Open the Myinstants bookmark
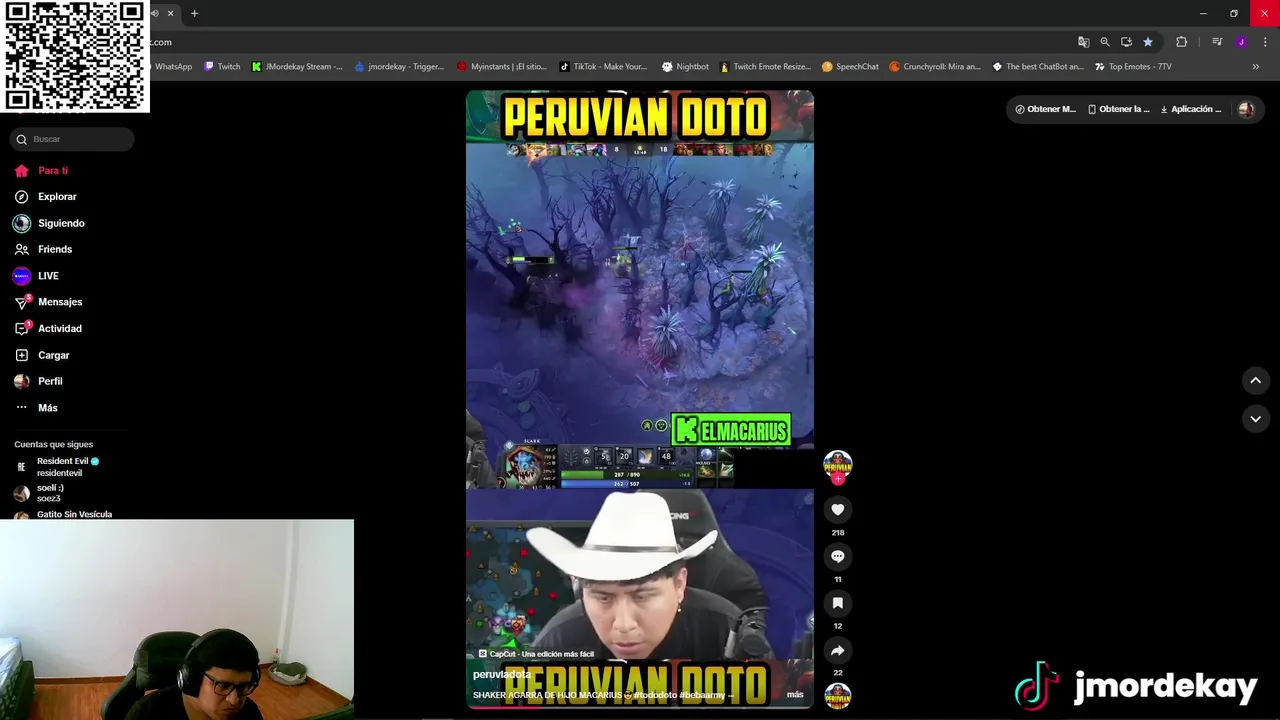1280x720 pixels. (502, 67)
